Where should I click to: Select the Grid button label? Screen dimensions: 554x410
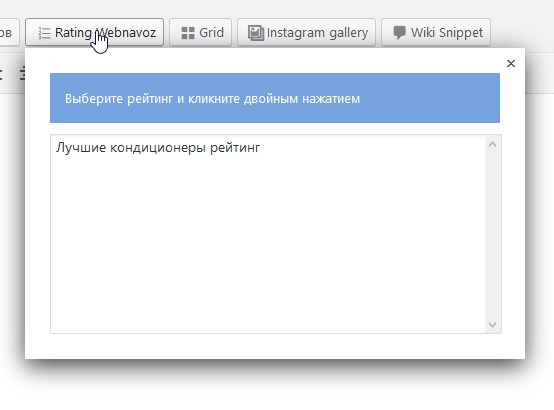pos(211,33)
